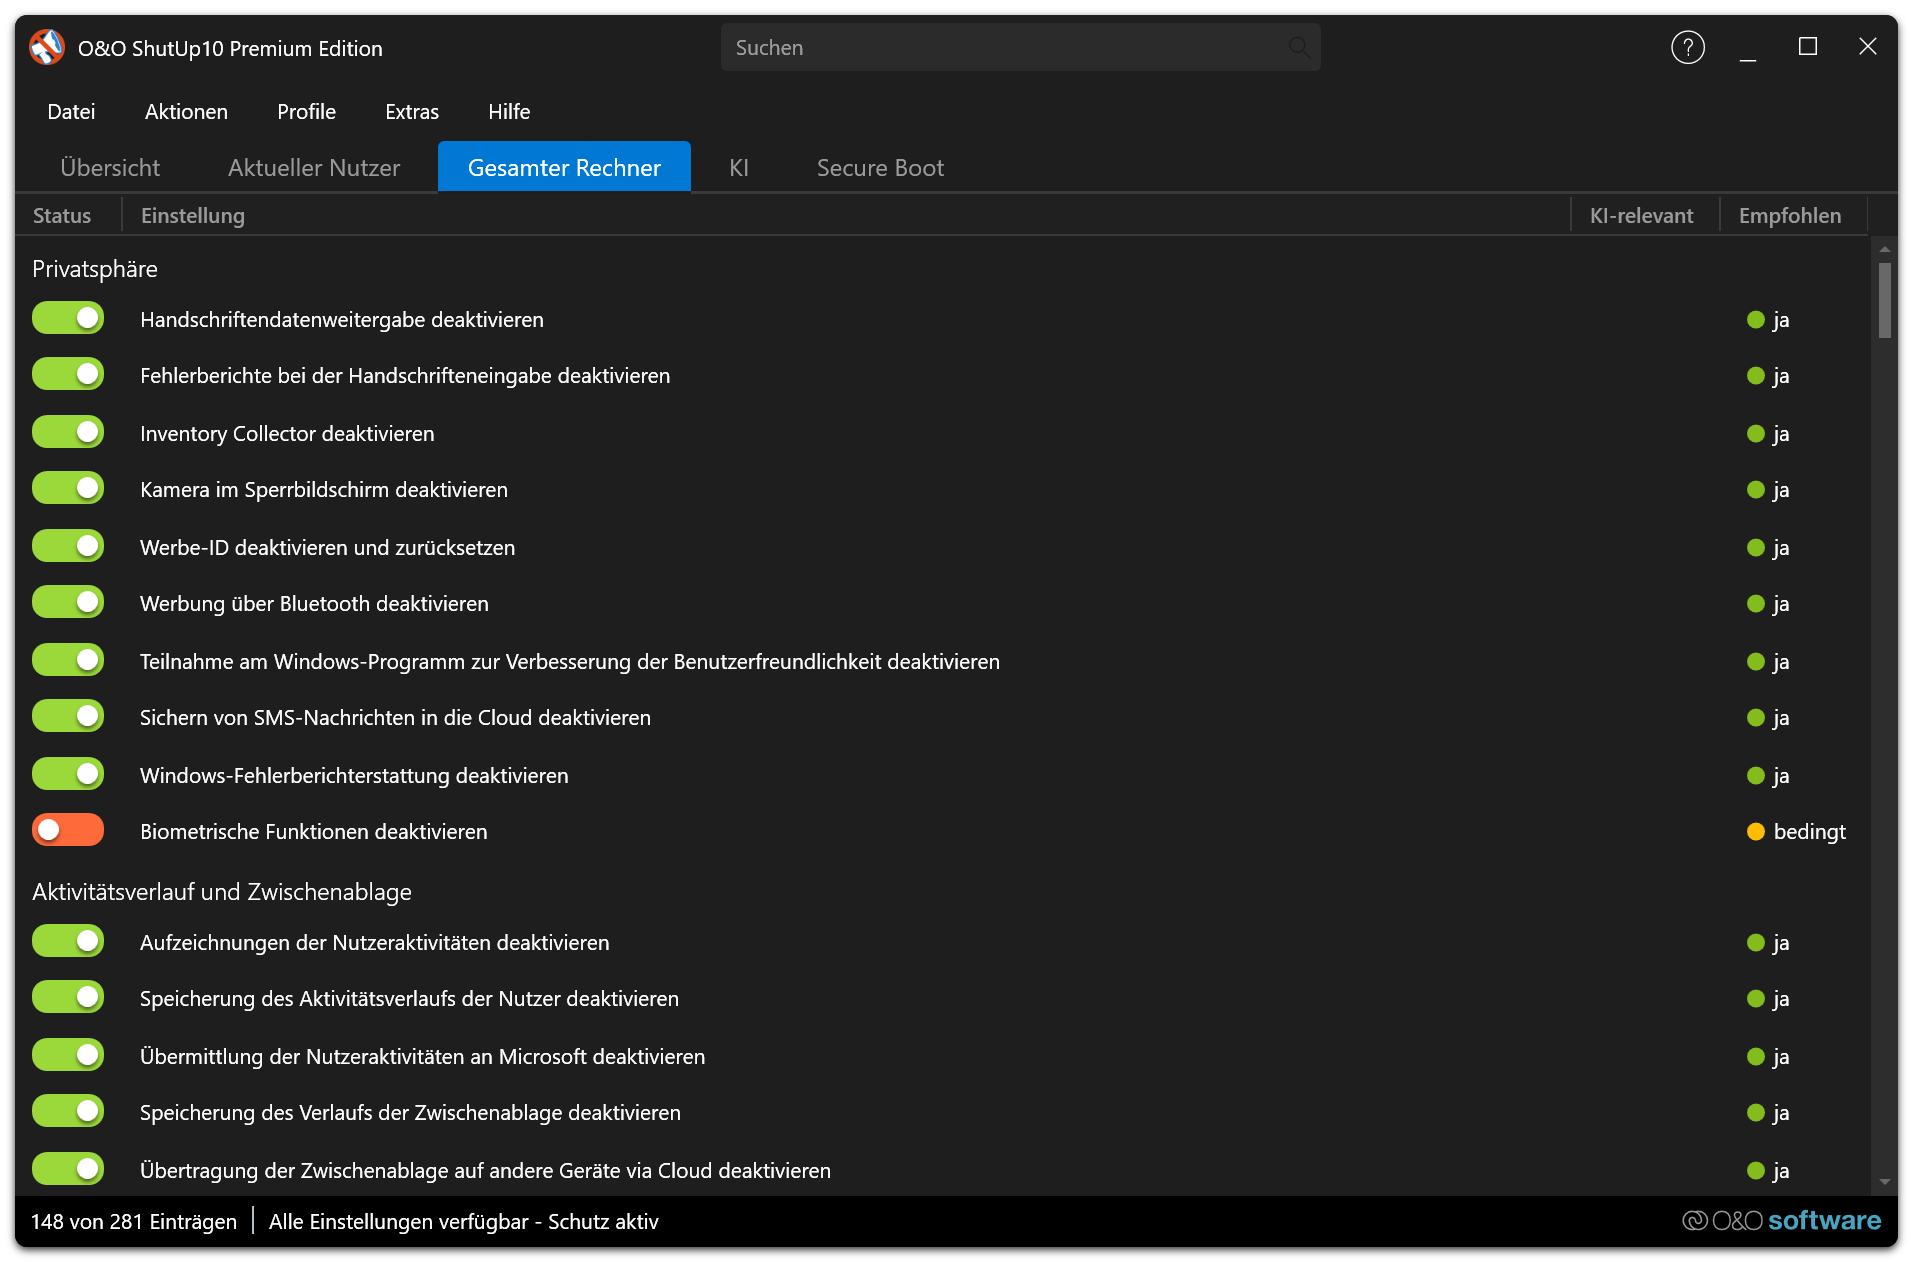The image size is (1913, 1262).
Task: Click the search magnifier icon
Action: click(1298, 47)
